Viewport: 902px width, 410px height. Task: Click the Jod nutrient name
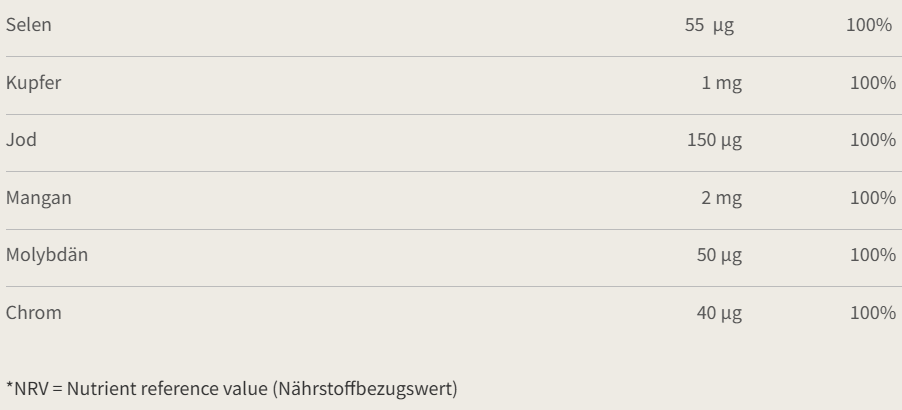(x=21, y=140)
